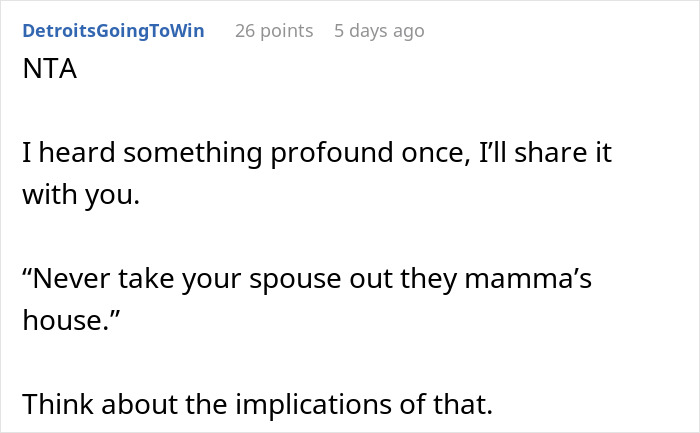
Task: Click the quote line beginning "Never take your spouse"
Action: click(307, 278)
